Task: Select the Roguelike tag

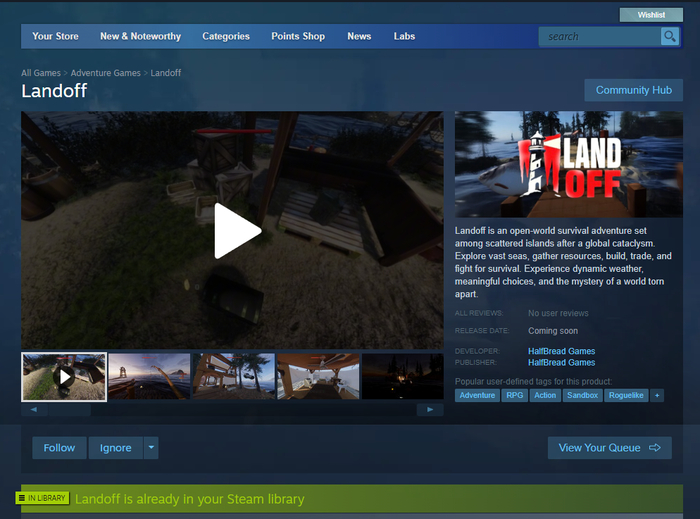Action: click(x=626, y=395)
